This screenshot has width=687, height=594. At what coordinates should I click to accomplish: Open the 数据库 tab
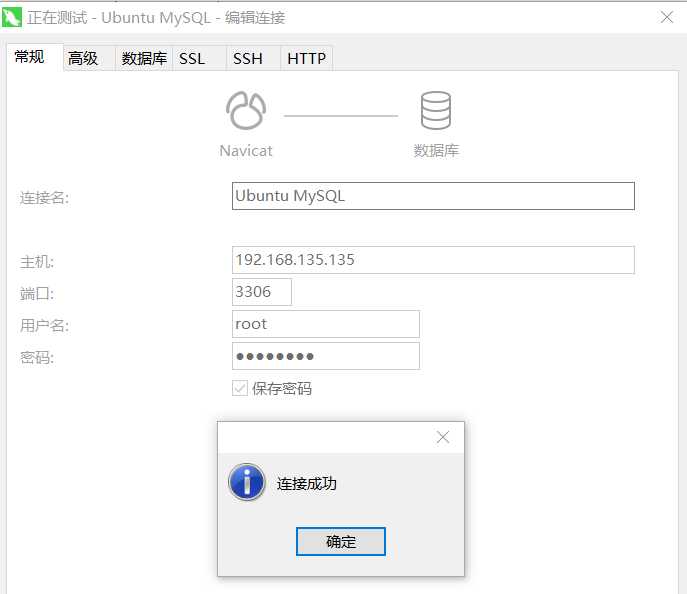pos(144,58)
